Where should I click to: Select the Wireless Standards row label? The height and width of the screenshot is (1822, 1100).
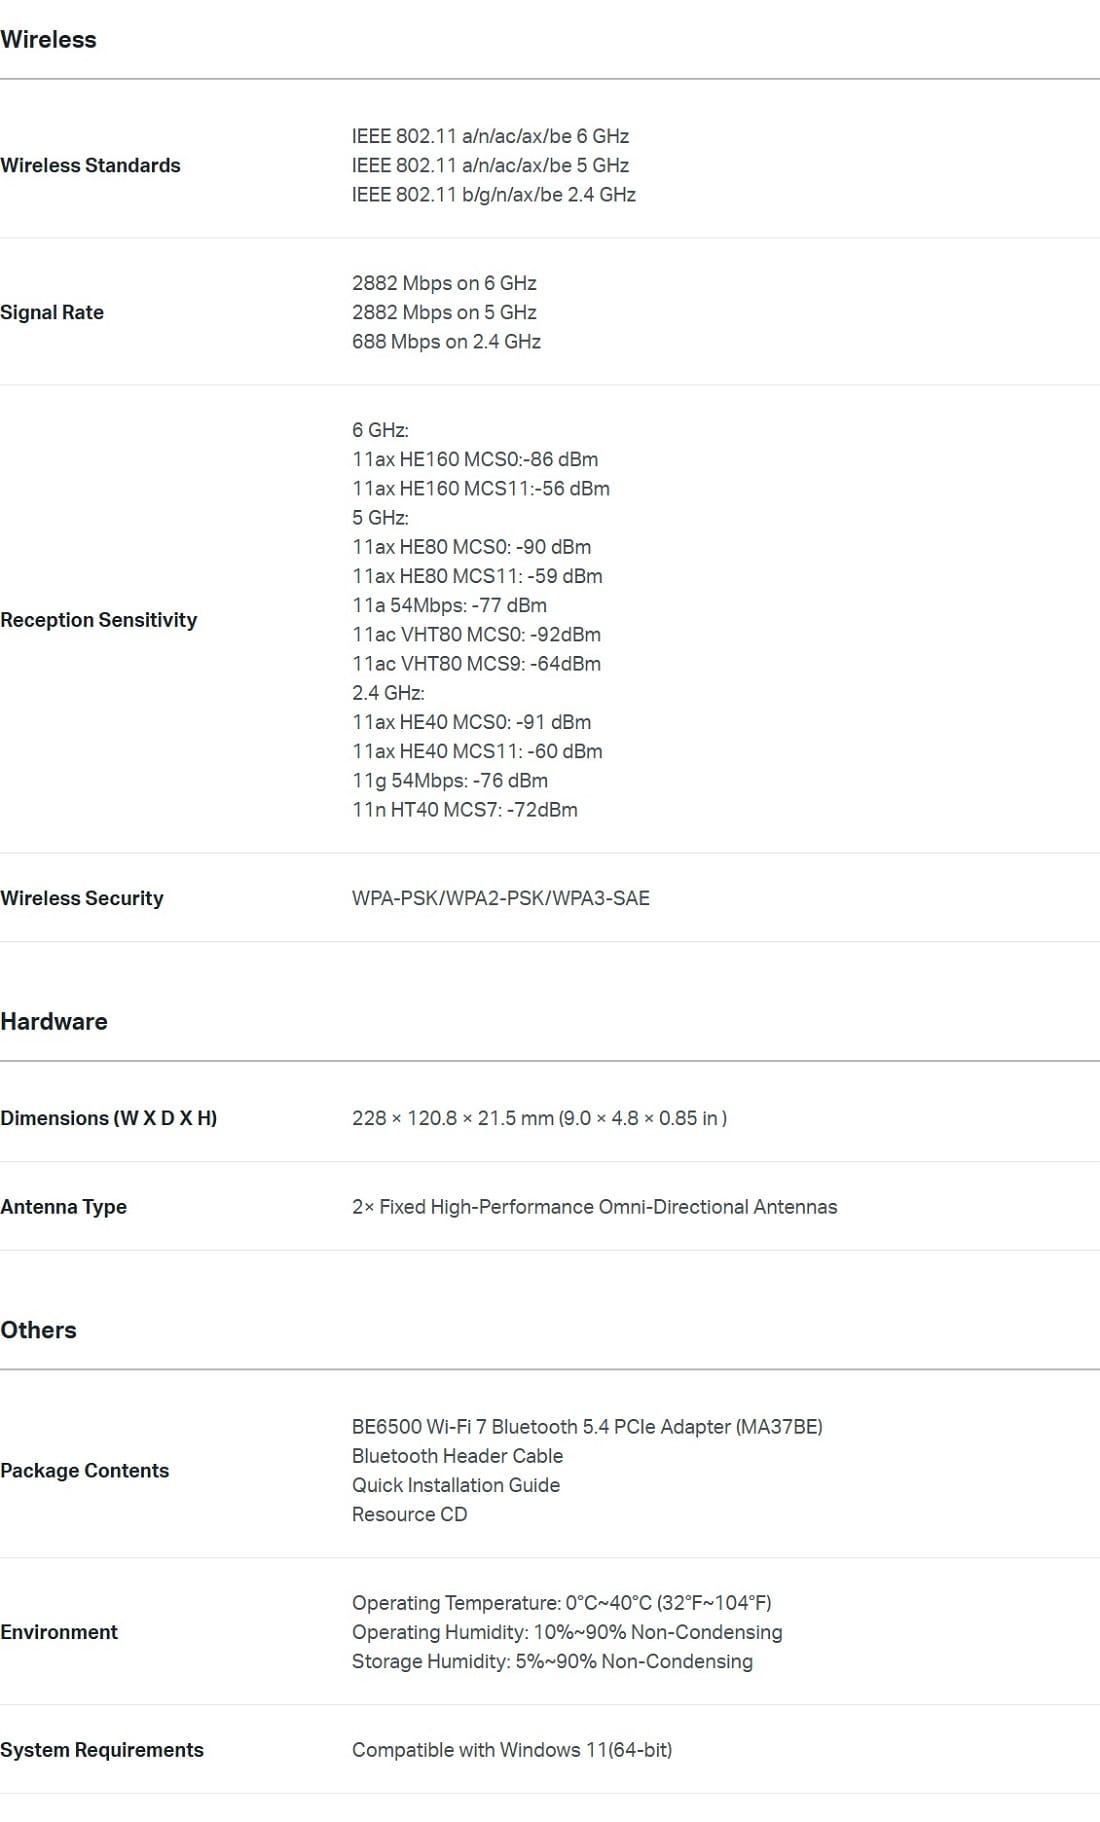[90, 166]
